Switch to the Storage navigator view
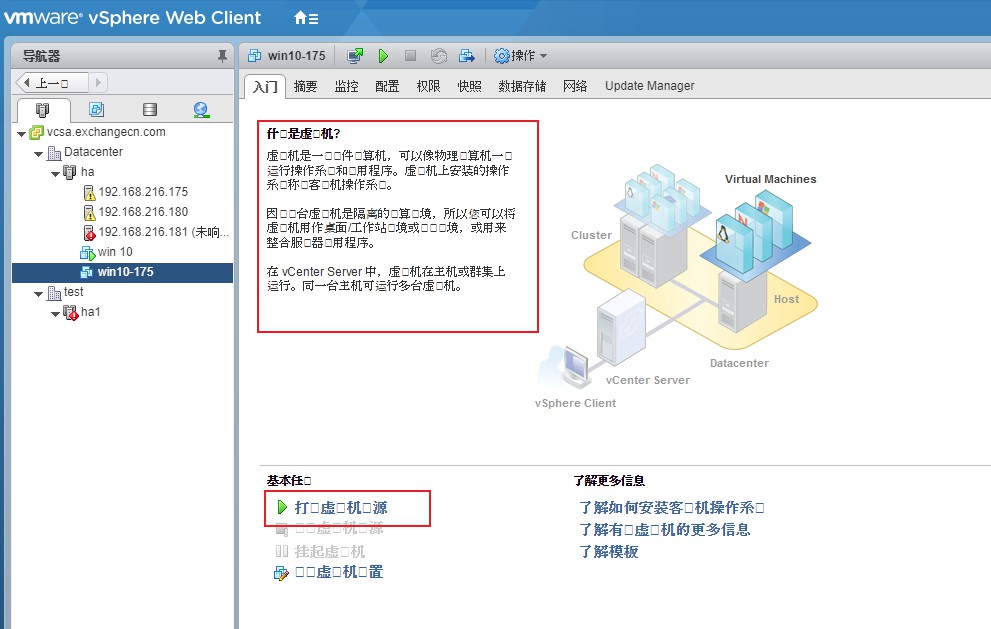The width and height of the screenshot is (991, 629). (150, 109)
